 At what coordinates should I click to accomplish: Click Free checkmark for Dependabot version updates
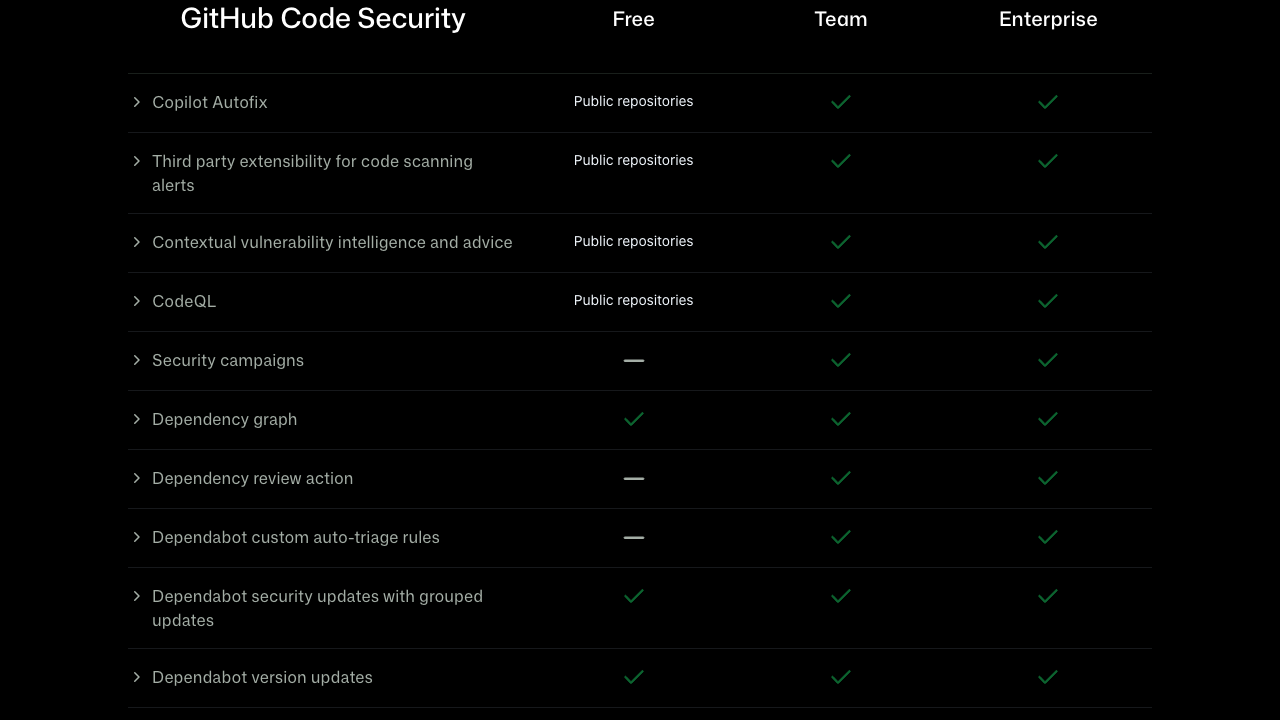(634, 677)
